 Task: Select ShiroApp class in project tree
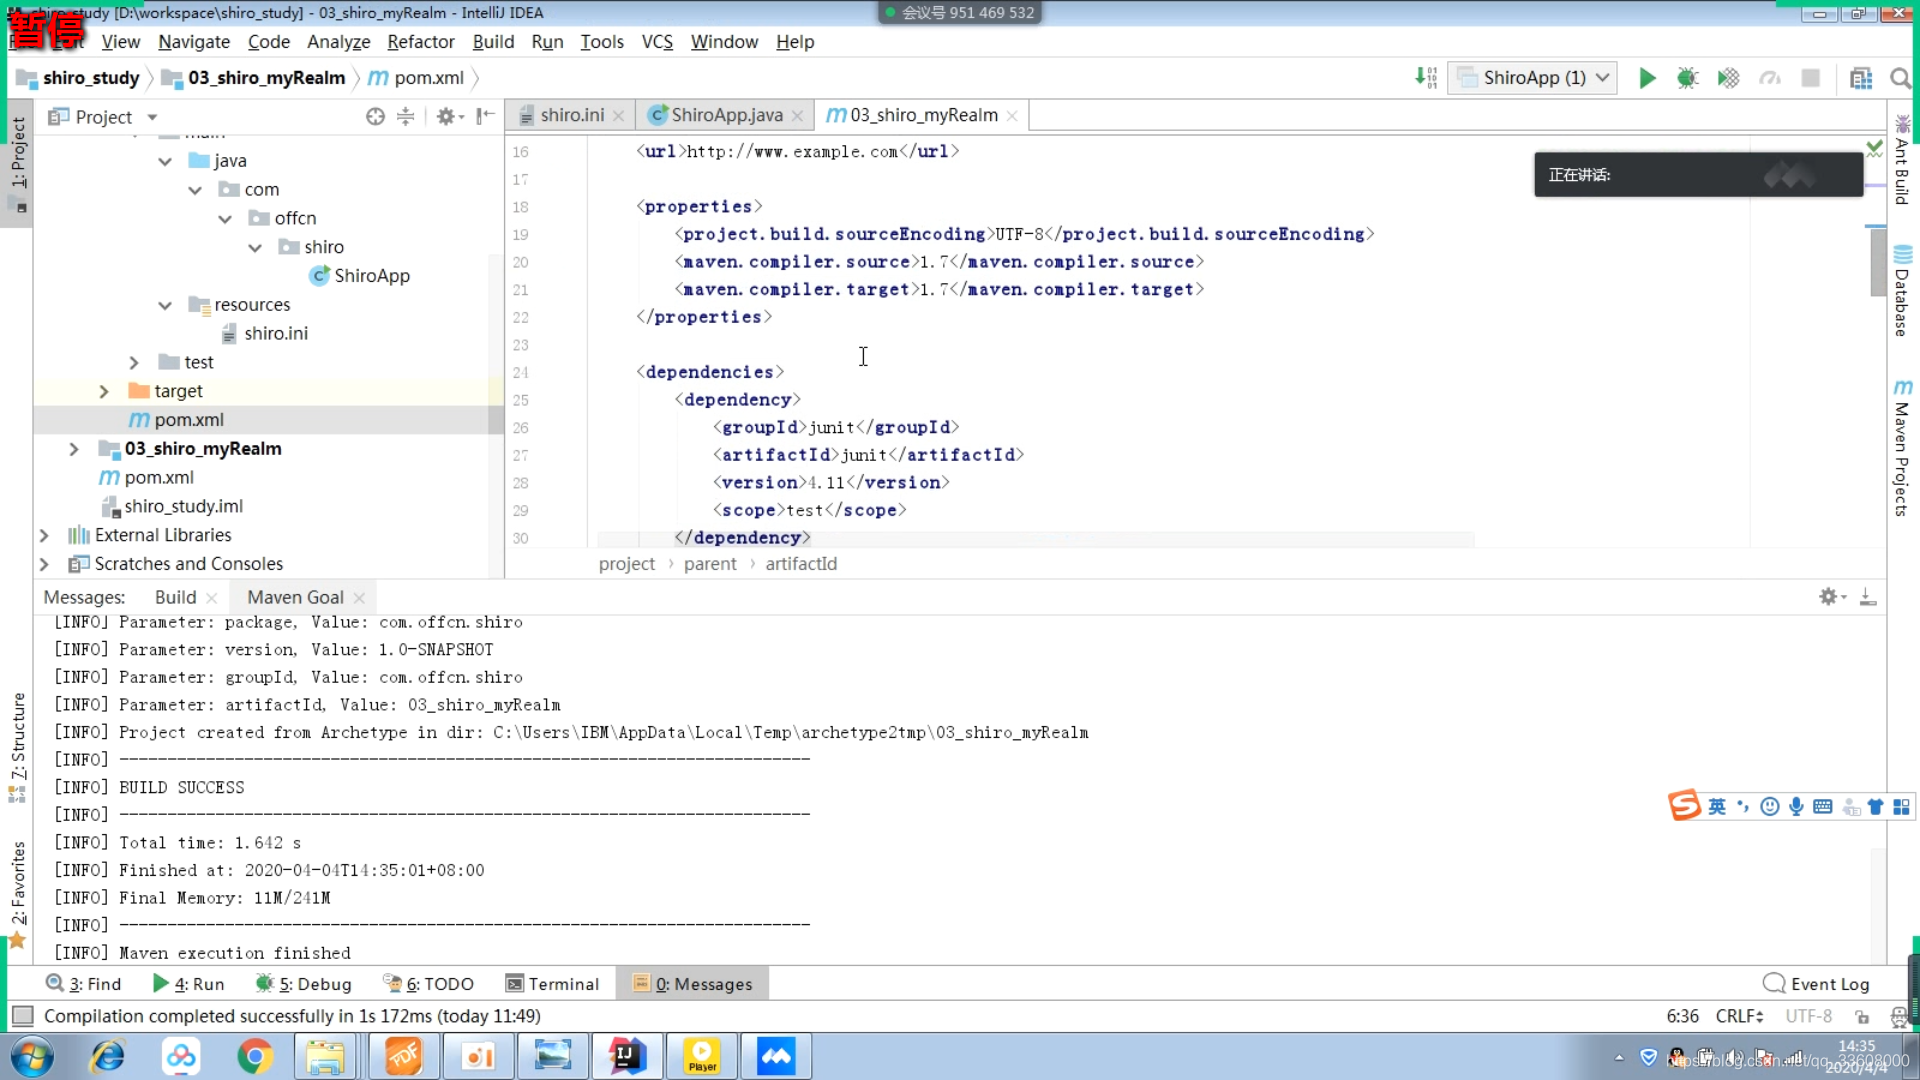[360, 276]
